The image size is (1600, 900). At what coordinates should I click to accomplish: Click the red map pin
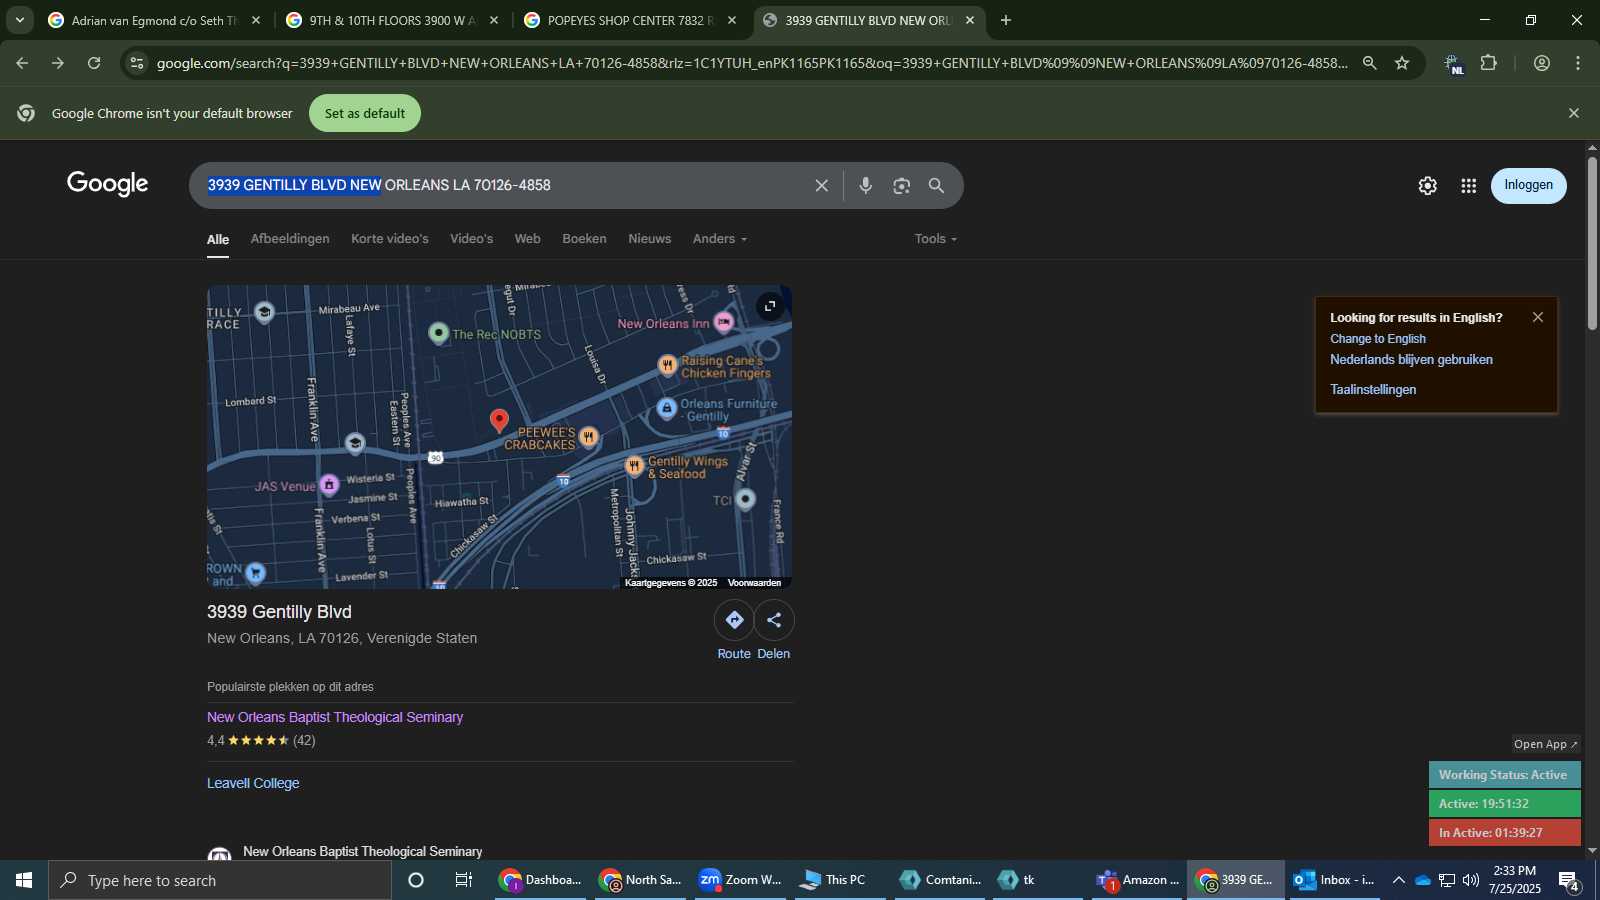[x=499, y=421]
